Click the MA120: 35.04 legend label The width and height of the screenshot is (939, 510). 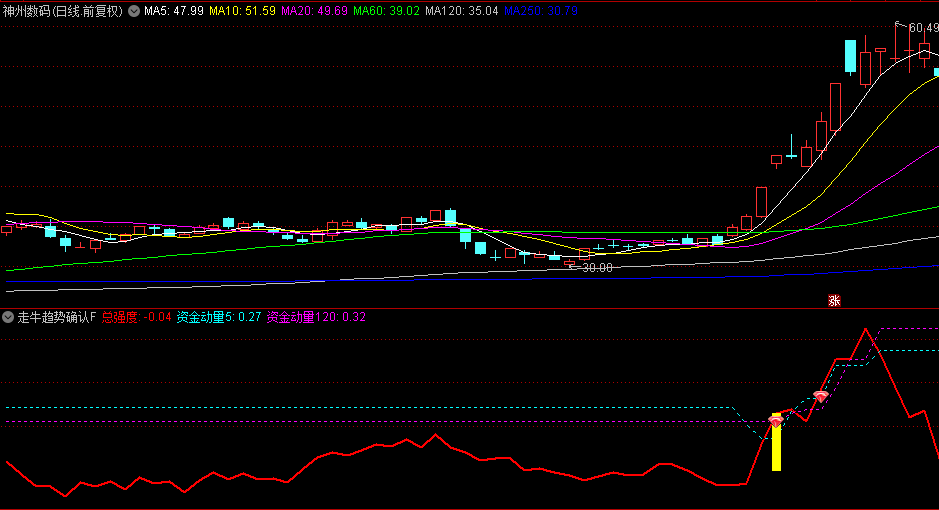click(x=462, y=11)
